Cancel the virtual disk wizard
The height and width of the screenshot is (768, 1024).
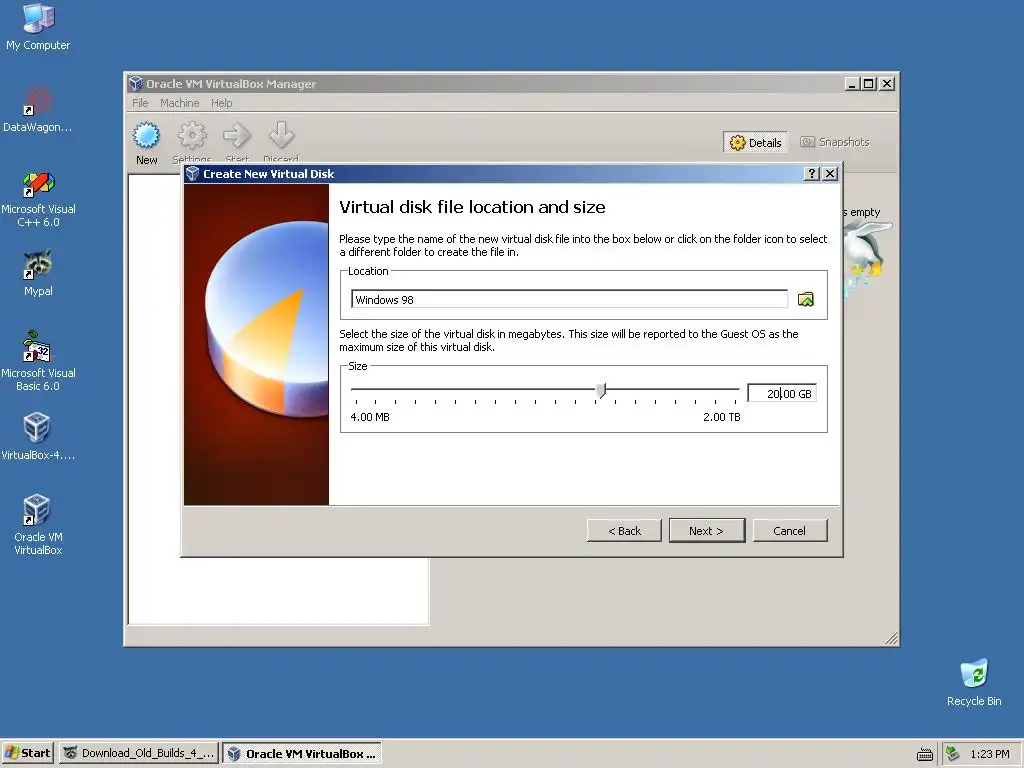coord(790,531)
